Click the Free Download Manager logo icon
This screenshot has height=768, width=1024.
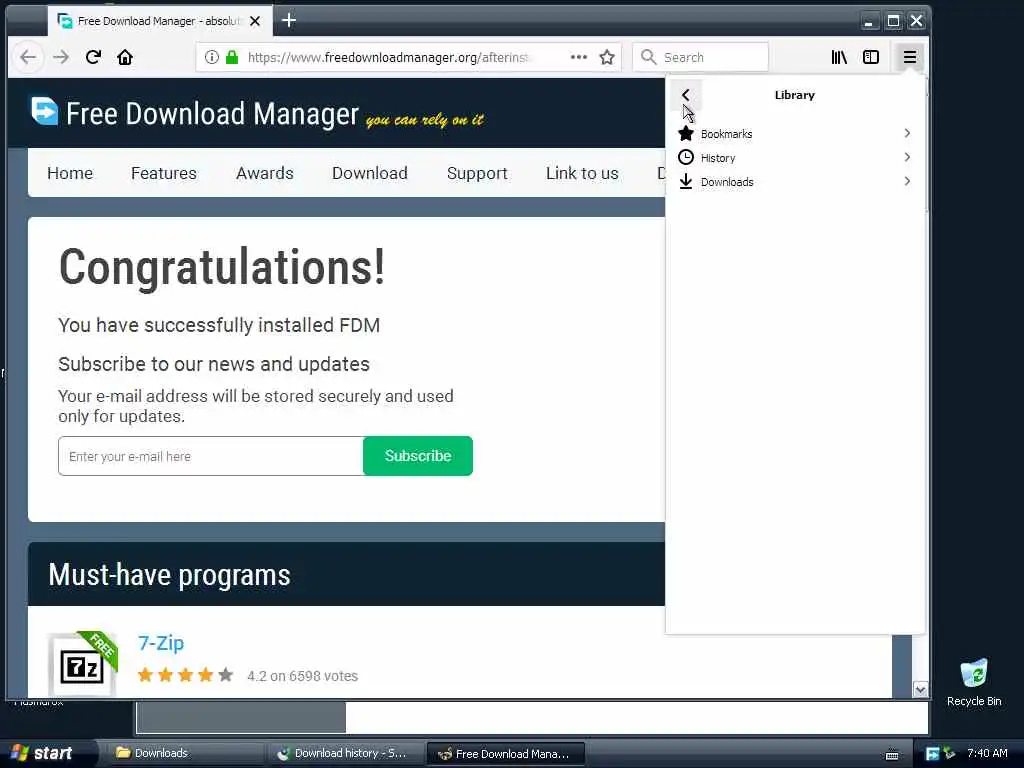44,111
